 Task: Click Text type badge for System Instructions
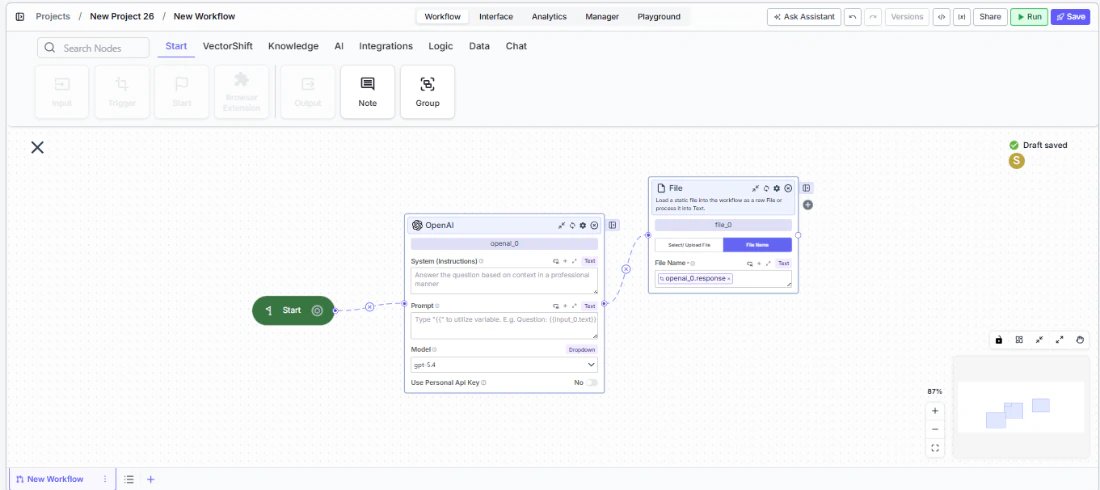[x=589, y=261]
